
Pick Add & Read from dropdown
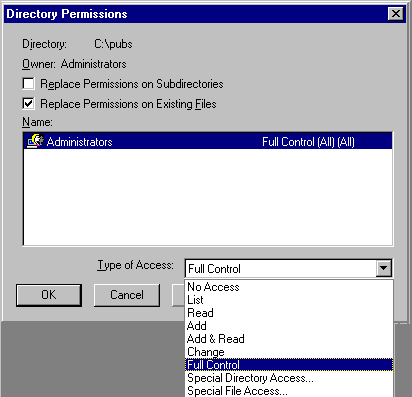click(289, 339)
